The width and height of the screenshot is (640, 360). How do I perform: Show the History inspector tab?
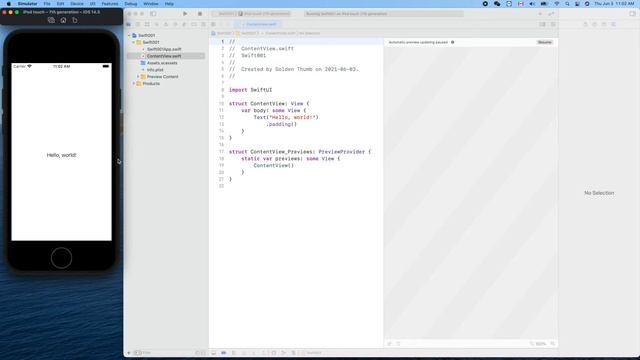click(x=595, y=24)
